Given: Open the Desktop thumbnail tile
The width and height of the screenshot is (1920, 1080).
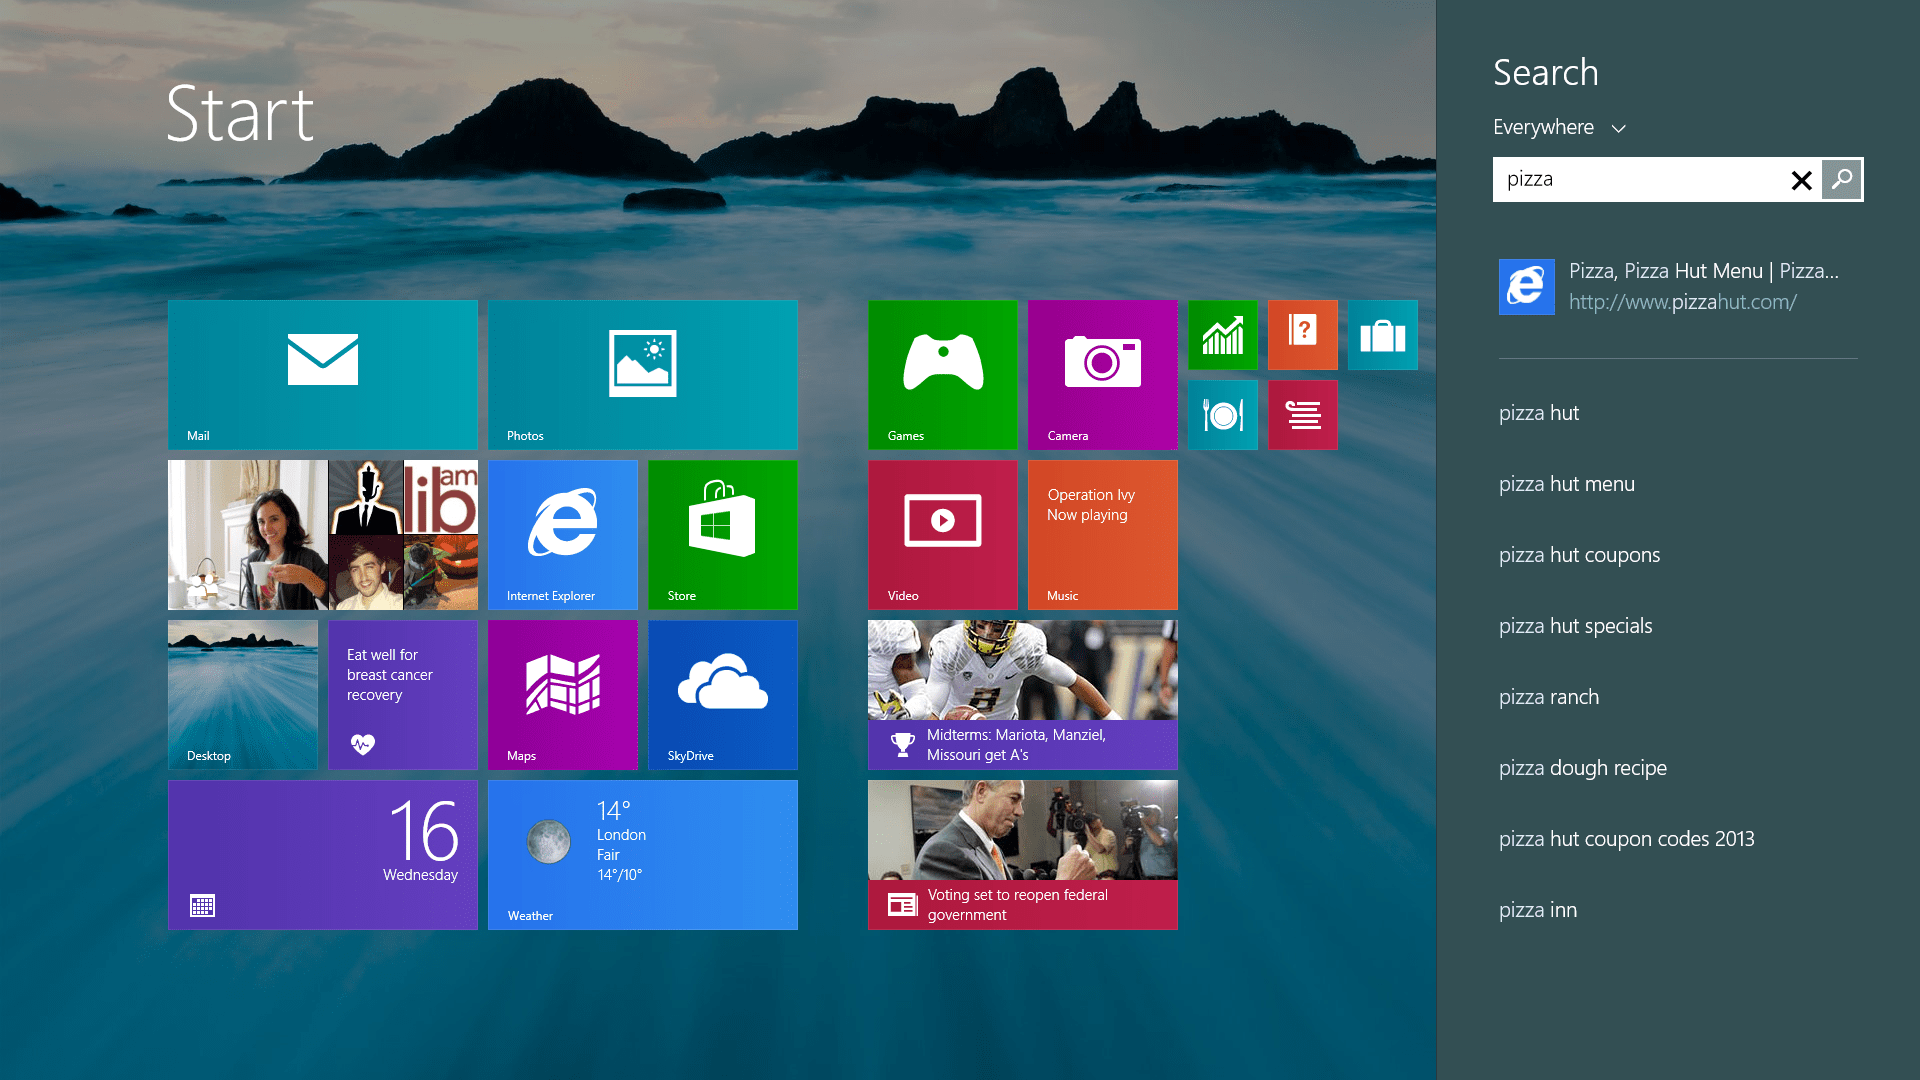Looking at the screenshot, I should tap(242, 694).
